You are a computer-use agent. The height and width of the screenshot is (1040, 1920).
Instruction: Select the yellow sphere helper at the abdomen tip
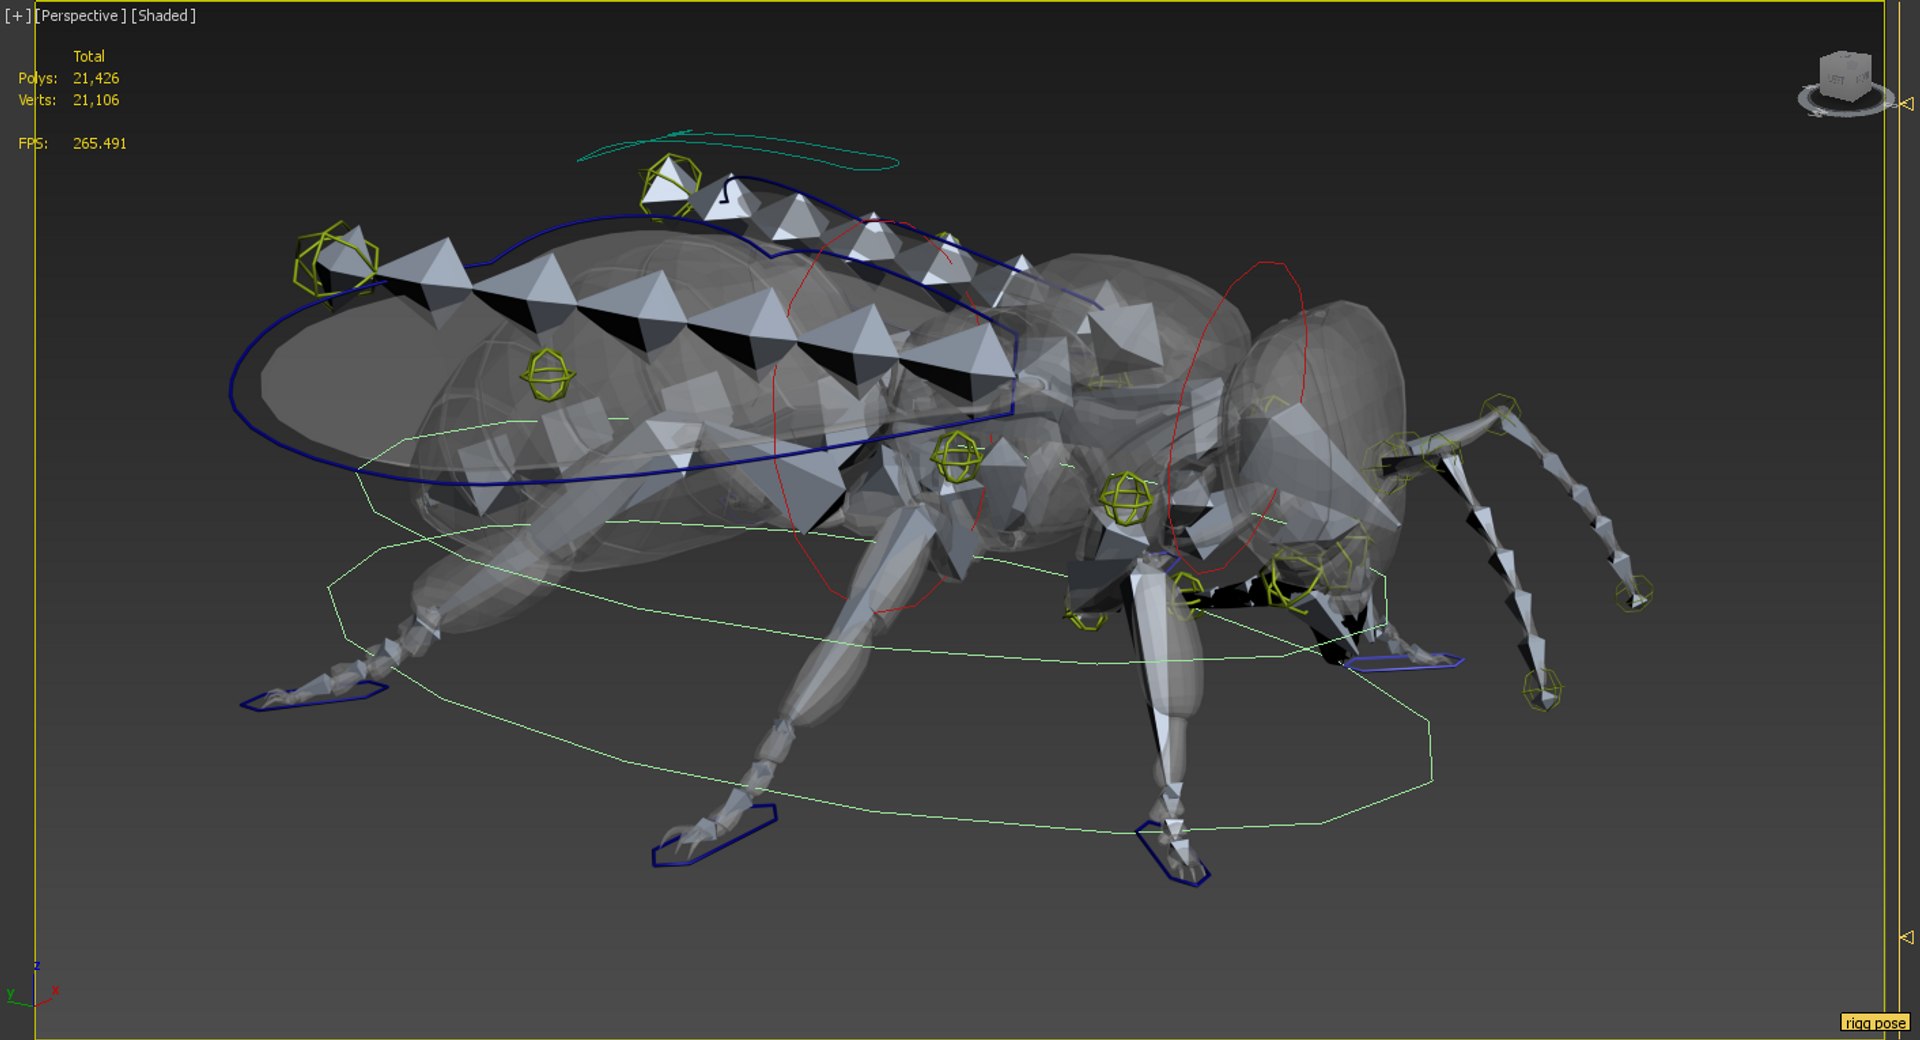(336, 259)
